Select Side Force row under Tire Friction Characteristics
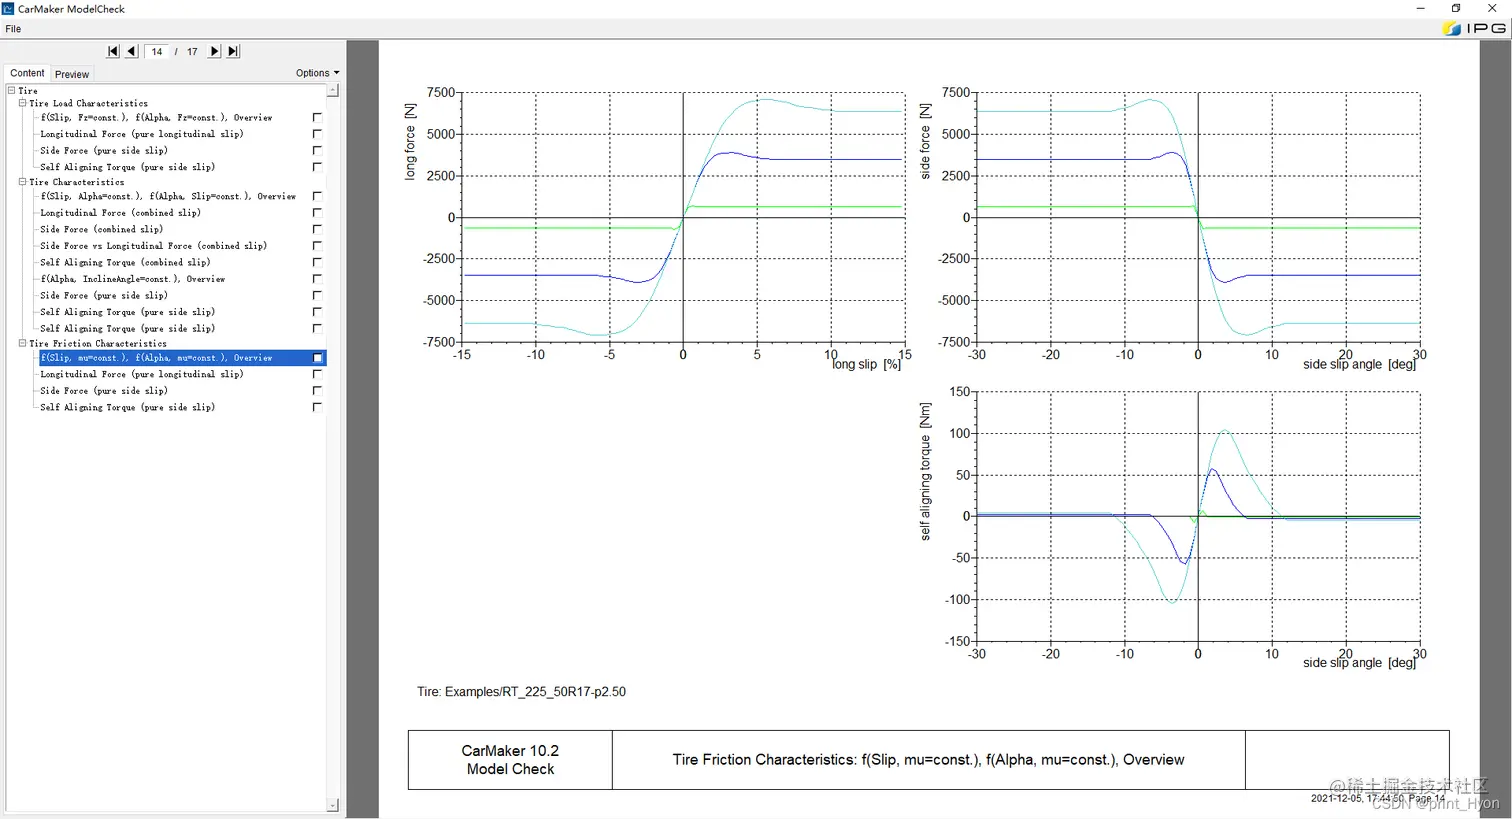 (x=104, y=391)
